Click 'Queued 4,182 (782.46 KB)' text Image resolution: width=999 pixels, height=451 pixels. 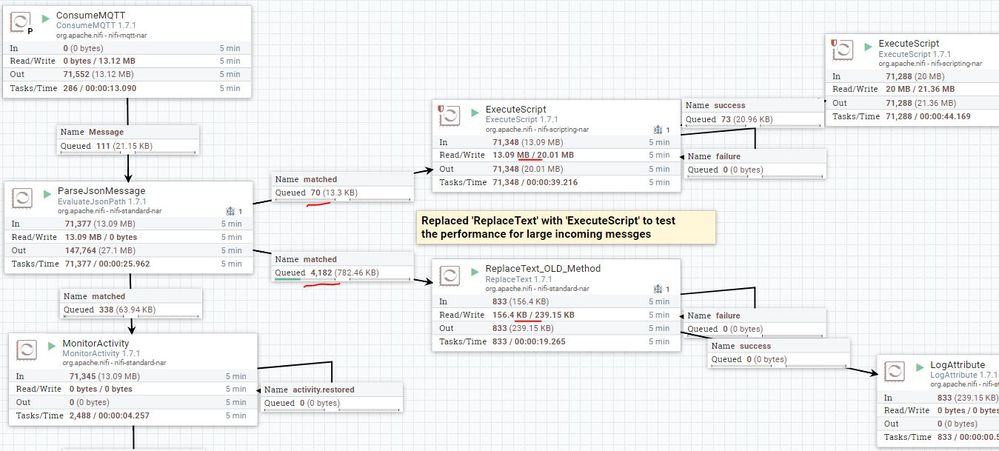point(327,273)
